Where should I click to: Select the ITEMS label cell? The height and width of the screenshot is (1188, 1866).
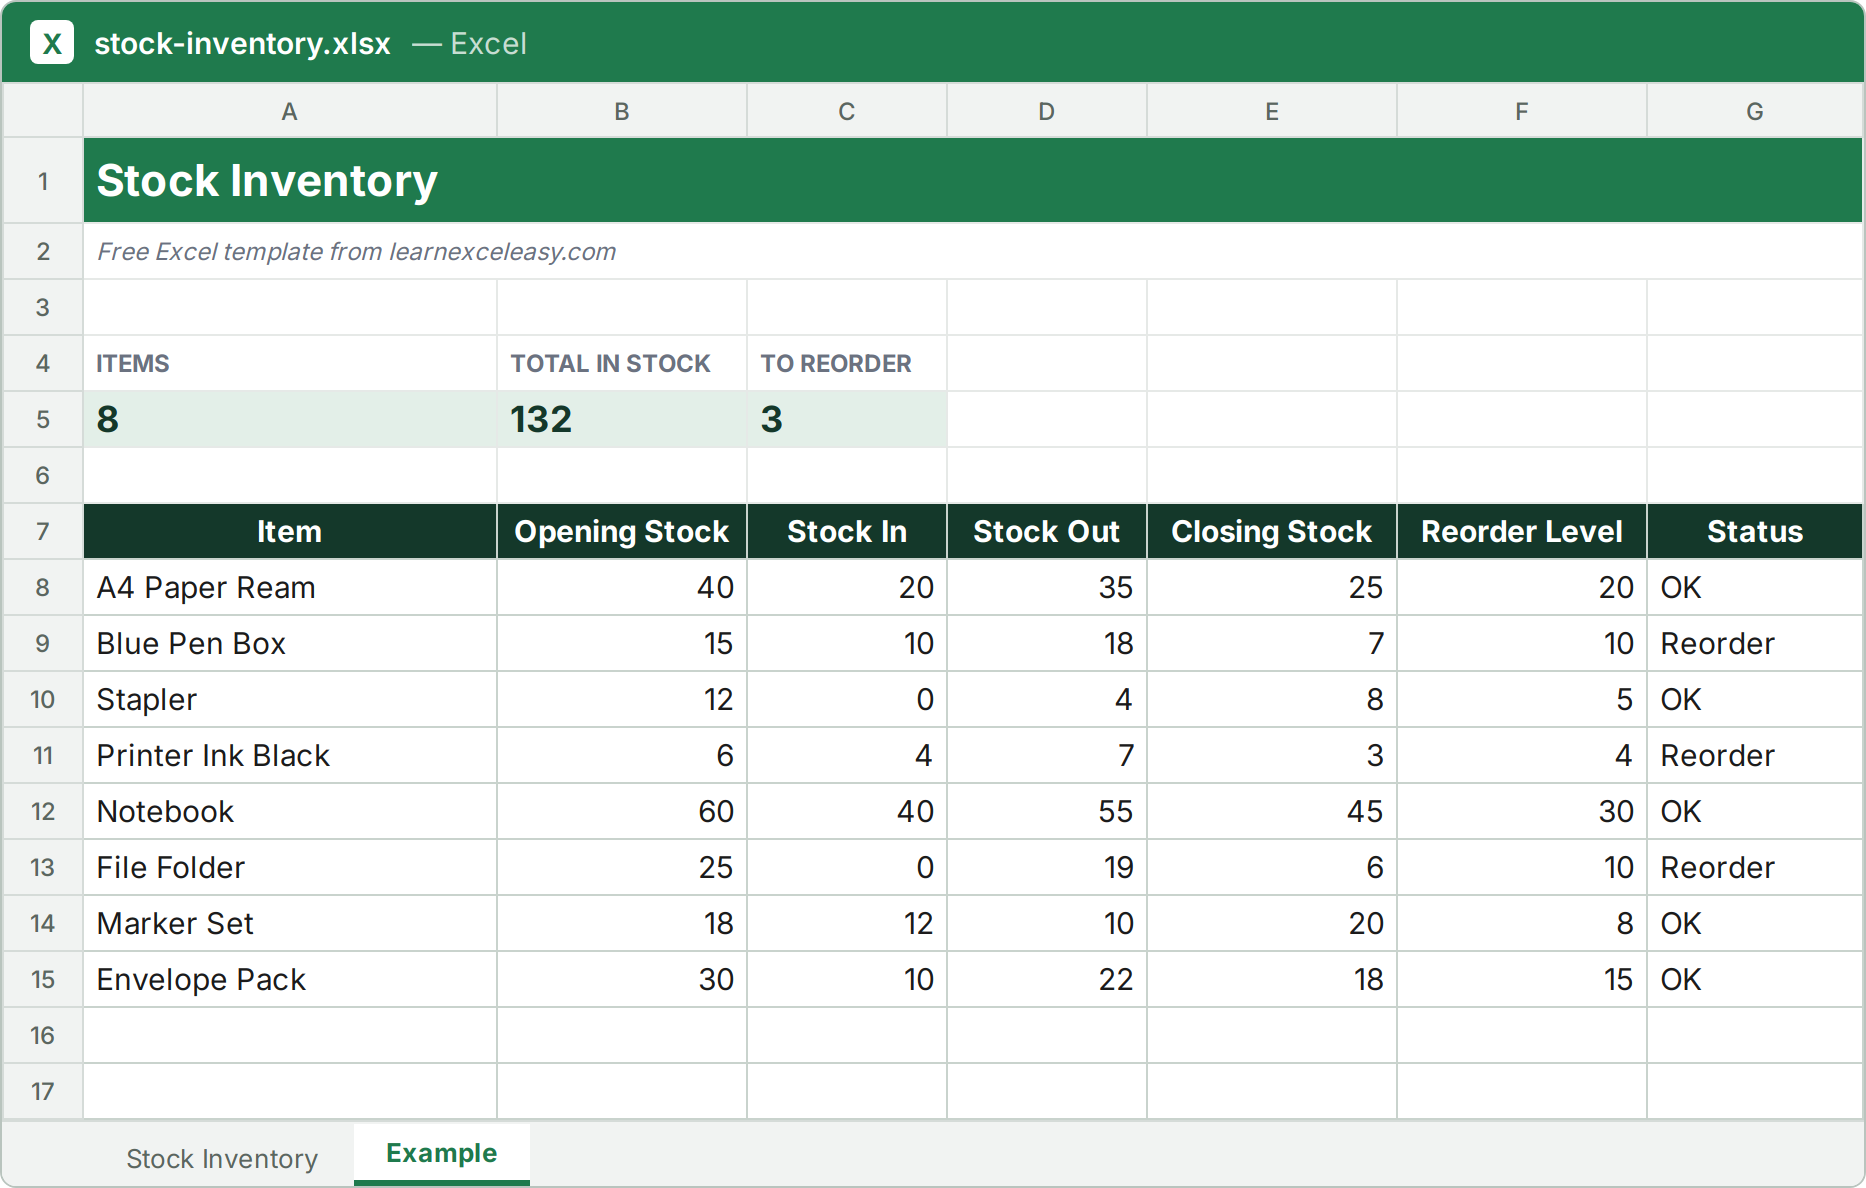(290, 363)
